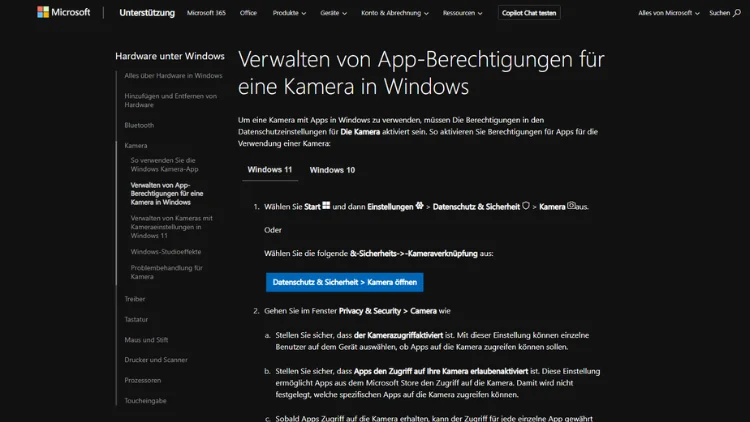
Task: Open Verwalten von App-Berechtigungen sidebar entry
Action: 167,194
